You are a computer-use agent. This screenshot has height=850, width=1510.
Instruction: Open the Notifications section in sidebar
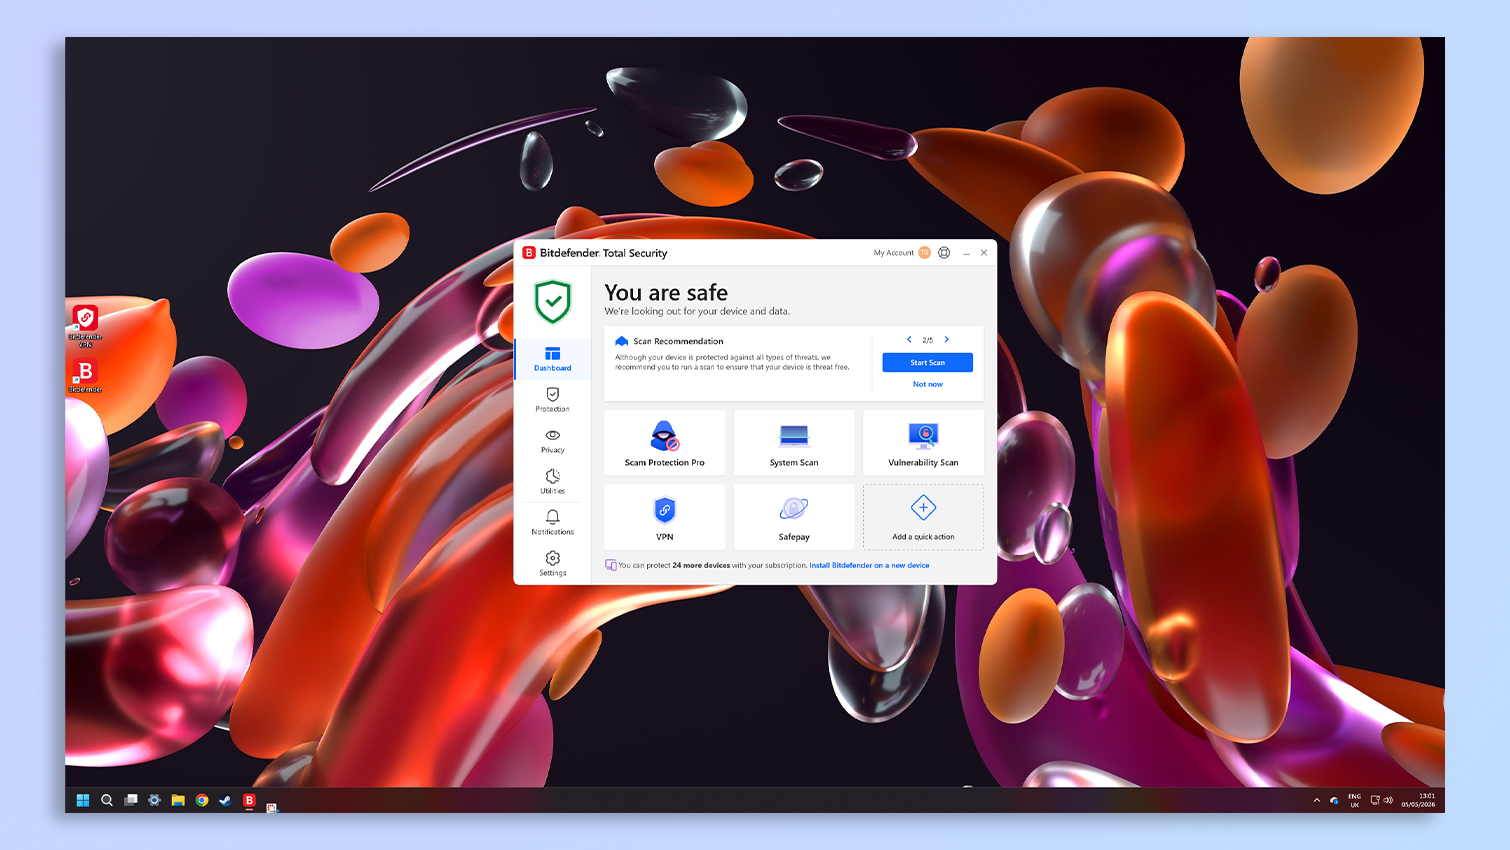pyautogui.click(x=552, y=523)
